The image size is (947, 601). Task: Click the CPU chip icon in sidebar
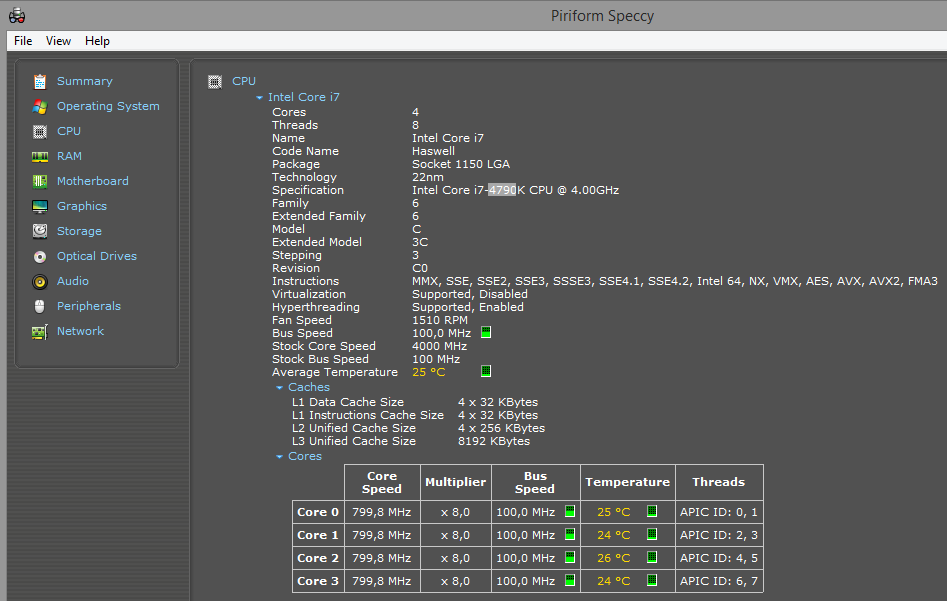[40, 132]
